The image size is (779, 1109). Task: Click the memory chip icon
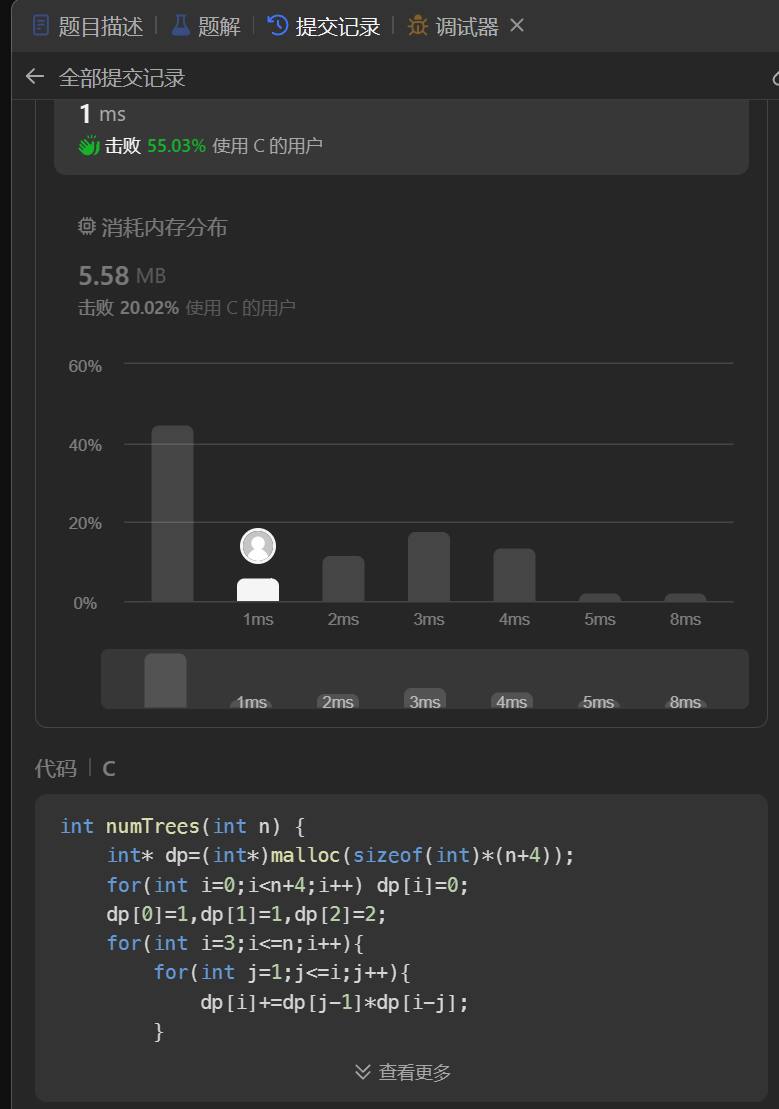(x=87, y=227)
